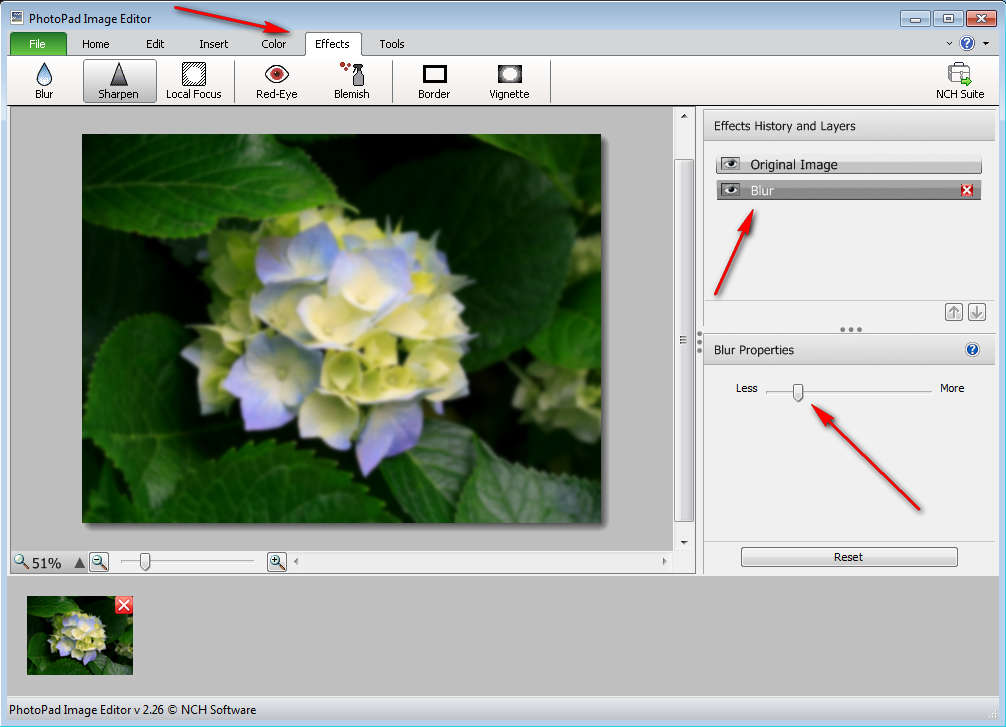Switch to the Home tab
Image resolution: width=1006 pixels, height=727 pixels.
click(x=96, y=44)
